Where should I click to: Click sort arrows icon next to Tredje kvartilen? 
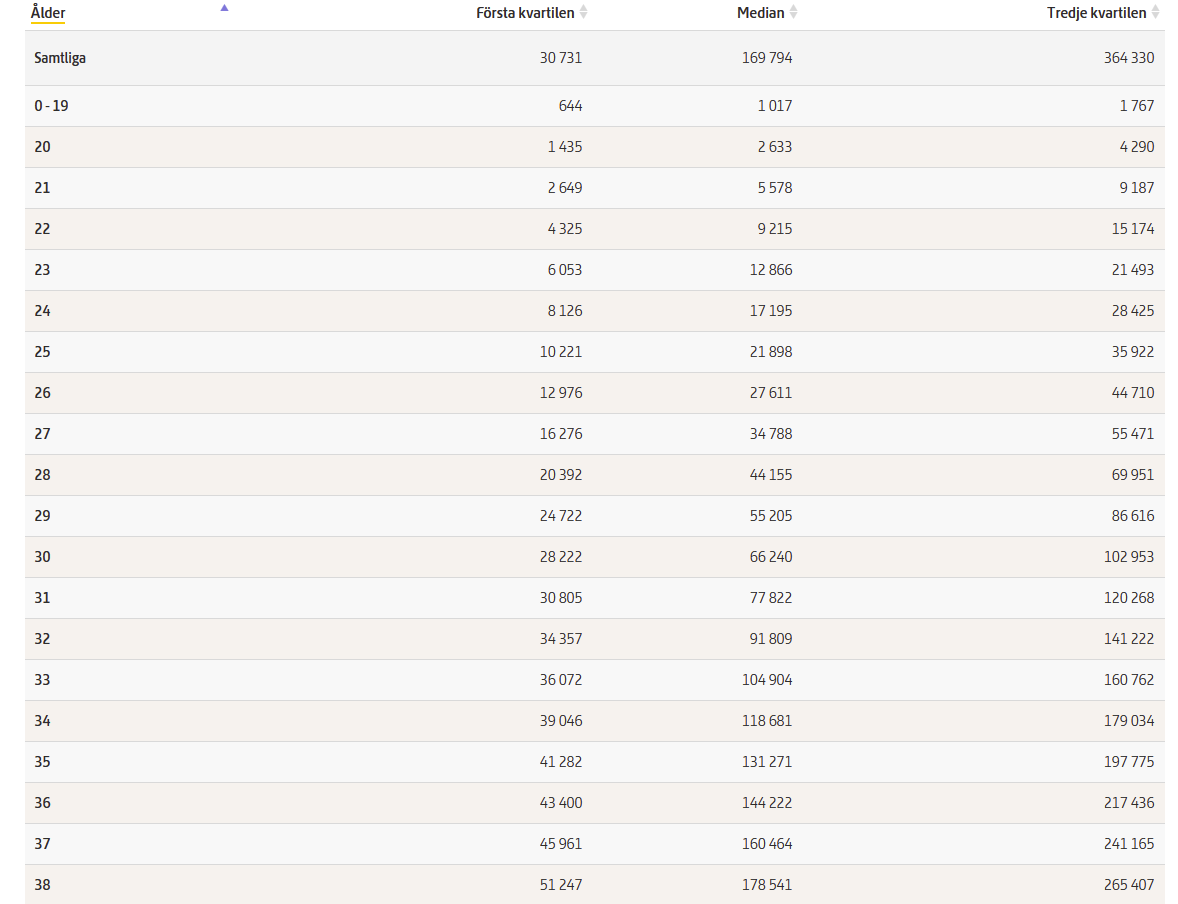1156,13
